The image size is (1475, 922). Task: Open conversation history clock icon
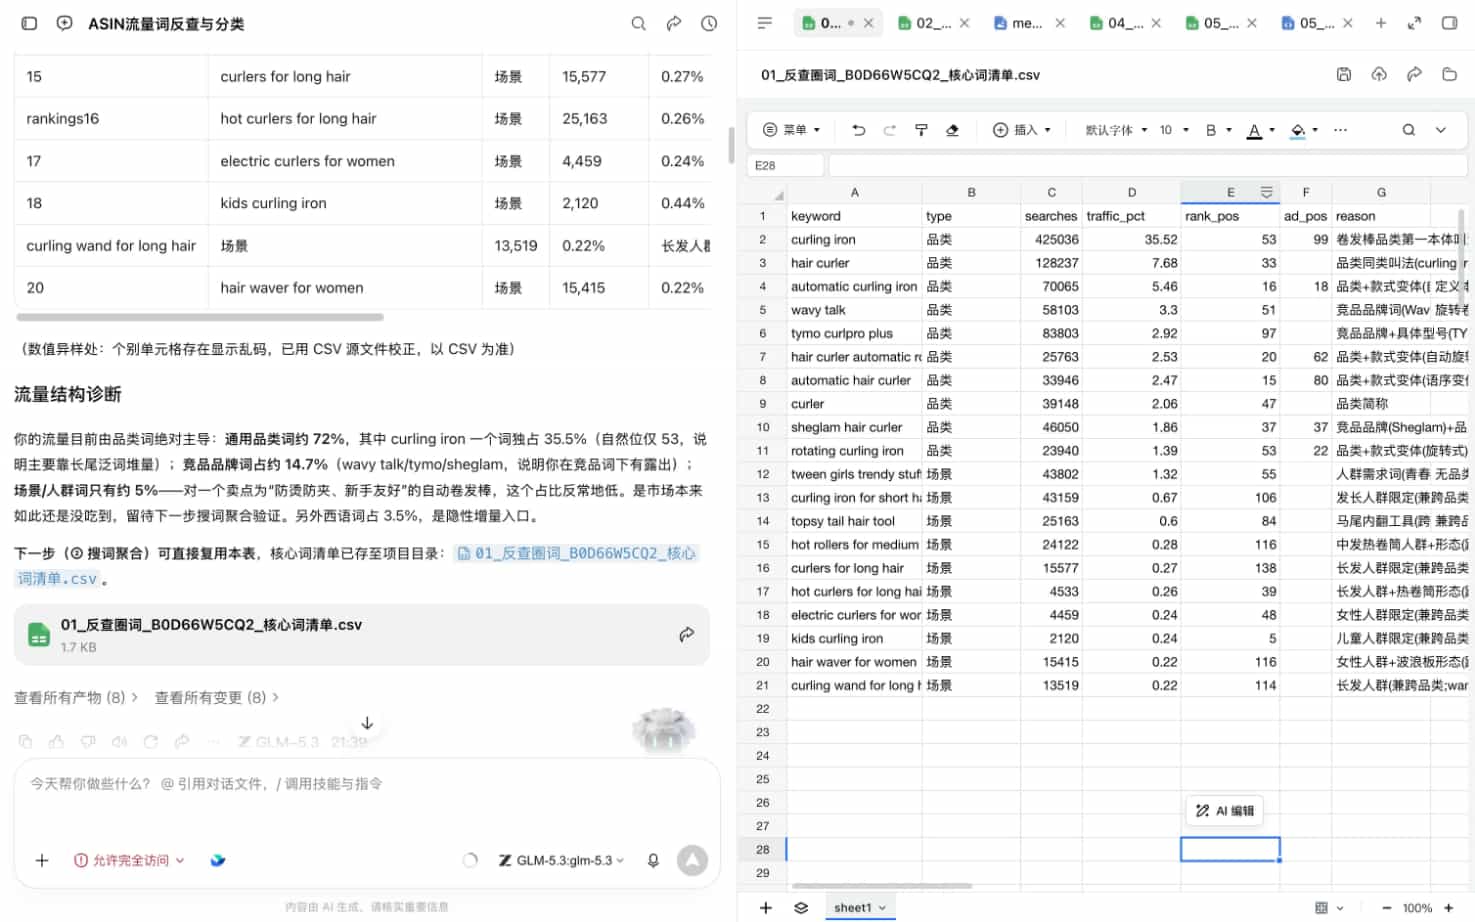(x=709, y=23)
